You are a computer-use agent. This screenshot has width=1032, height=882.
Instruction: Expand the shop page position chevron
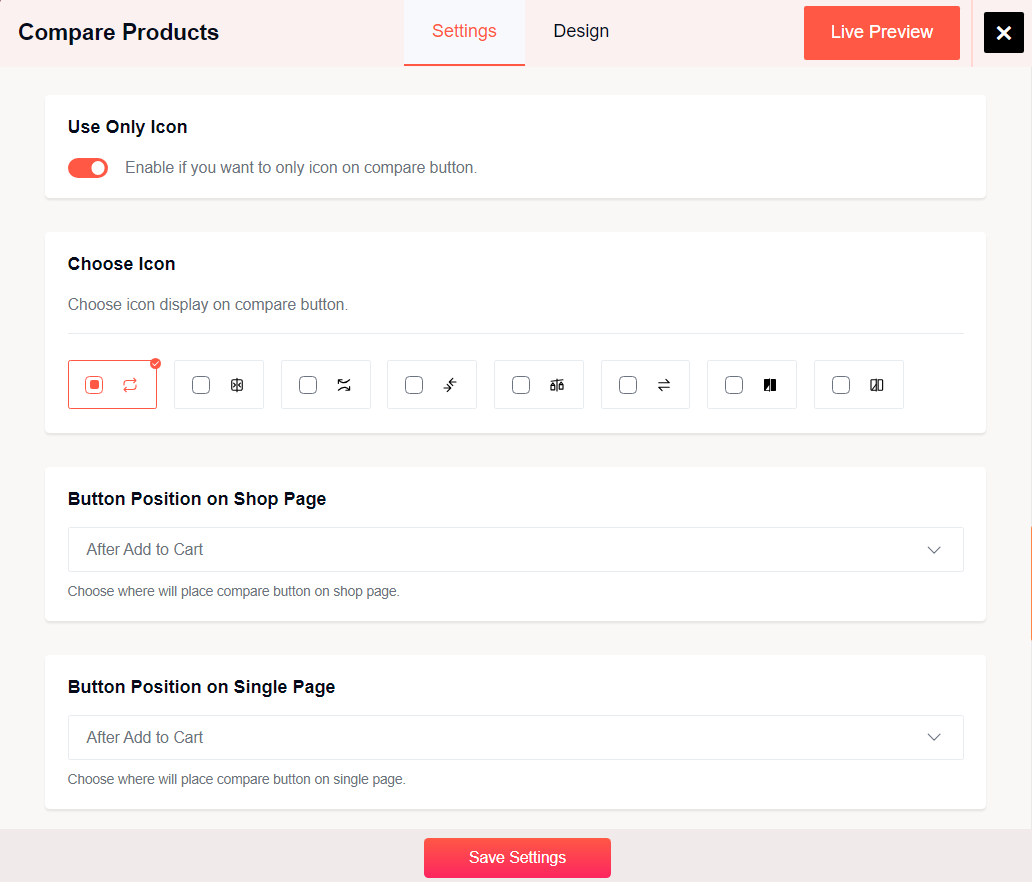(x=934, y=549)
